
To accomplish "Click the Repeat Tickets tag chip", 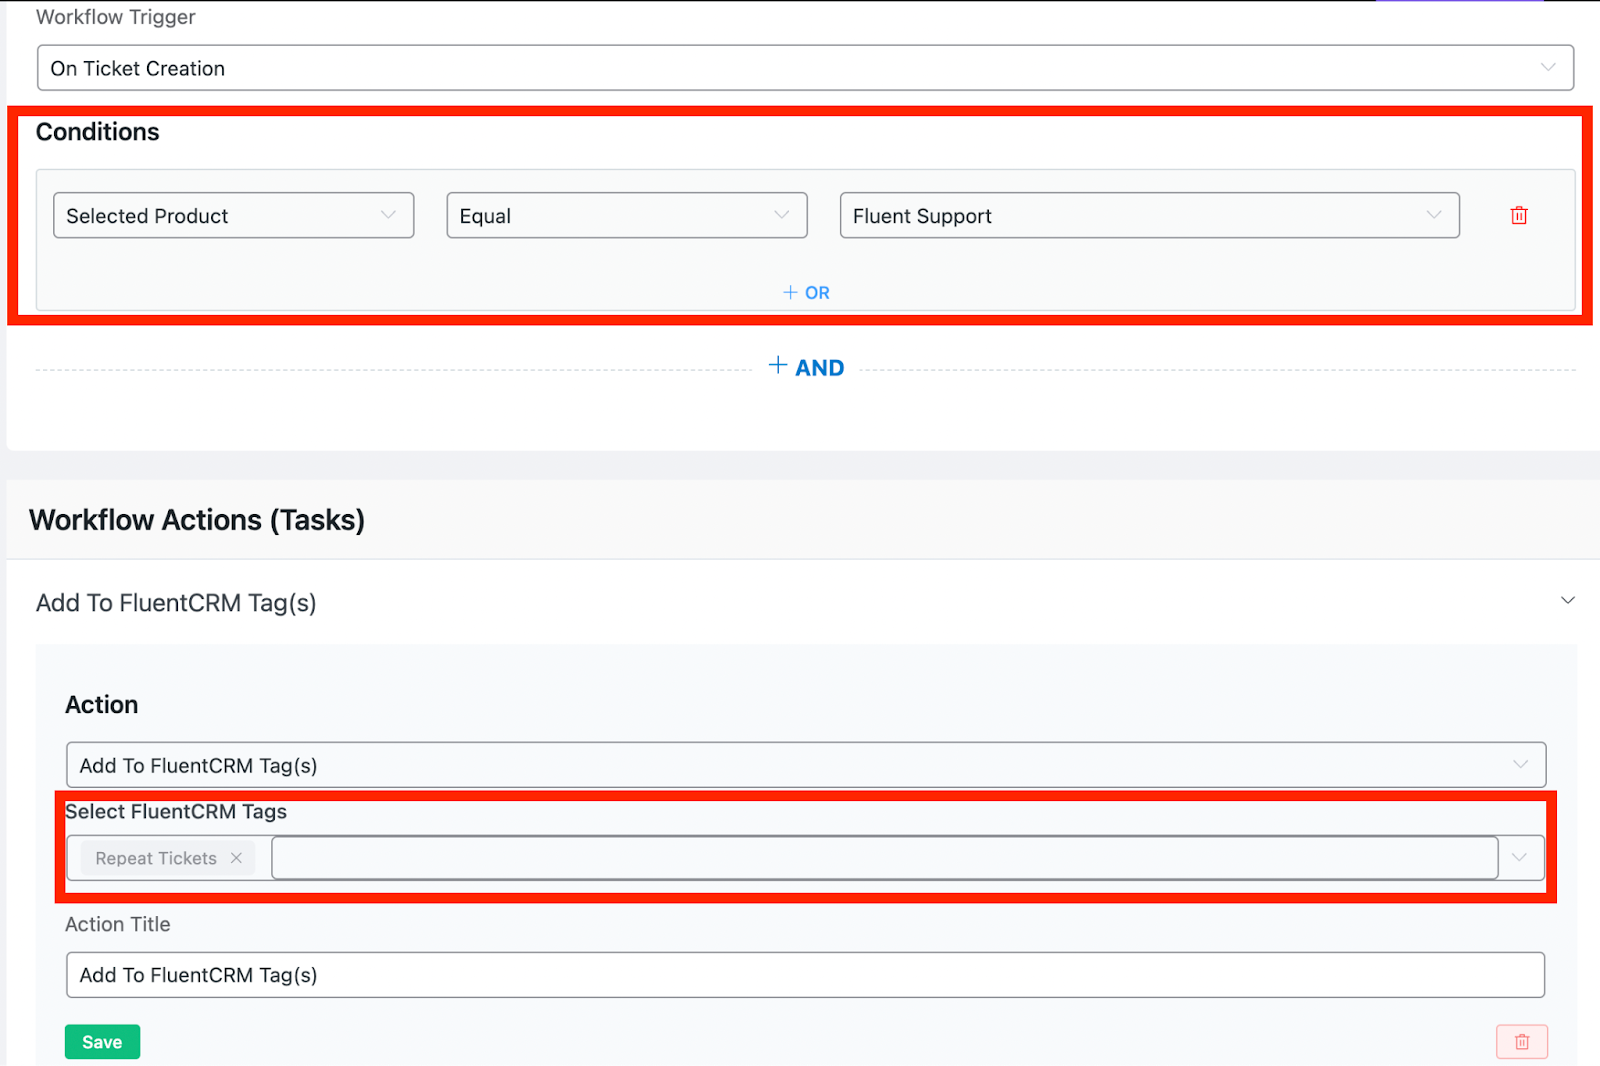I will (167, 858).
